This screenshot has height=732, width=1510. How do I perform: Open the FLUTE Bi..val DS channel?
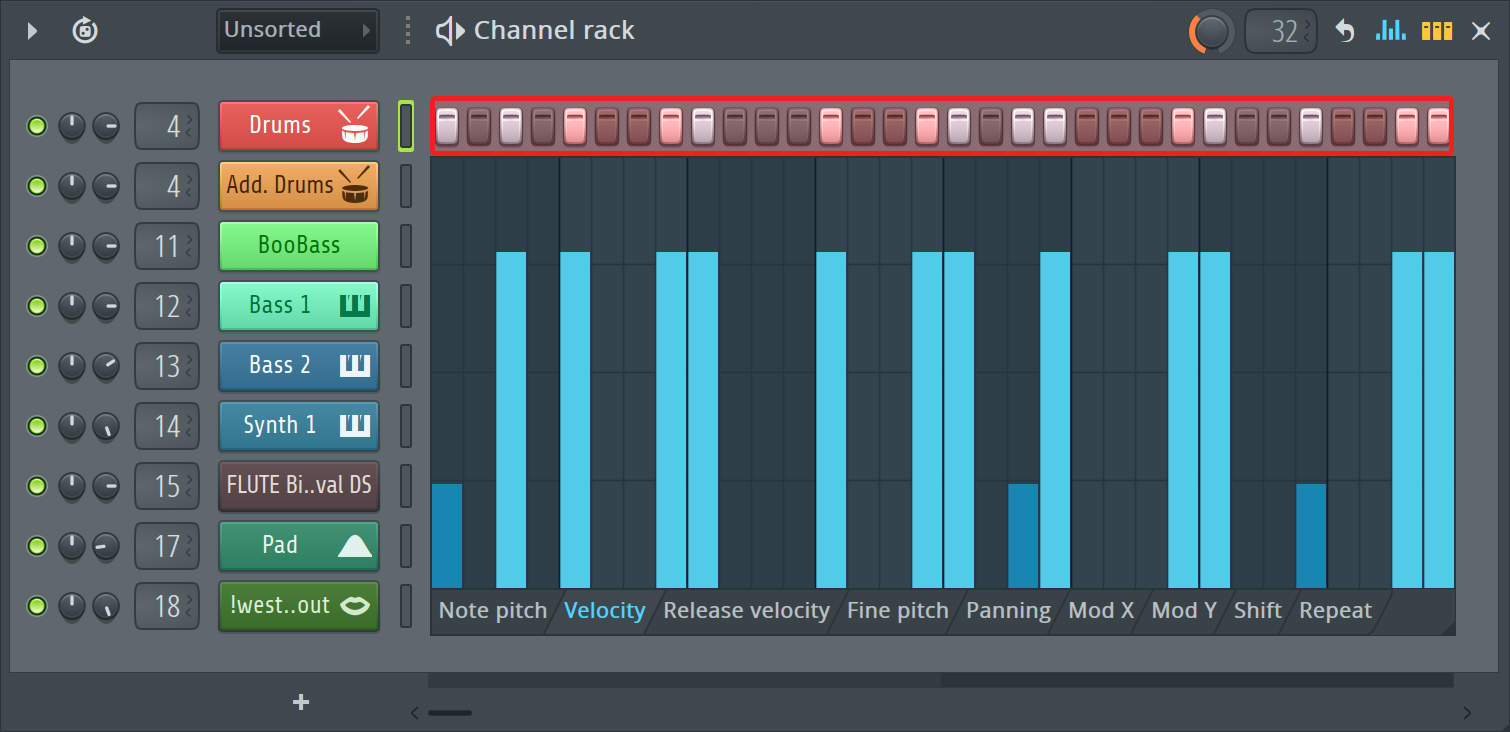(x=299, y=486)
